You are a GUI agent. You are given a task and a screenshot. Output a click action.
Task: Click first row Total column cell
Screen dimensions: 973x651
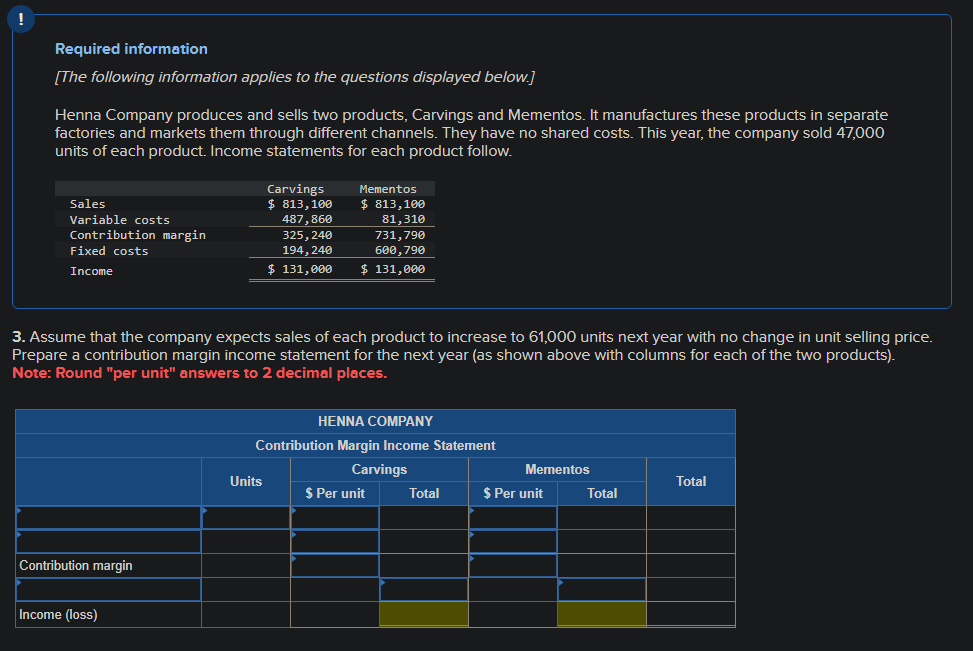coord(691,518)
